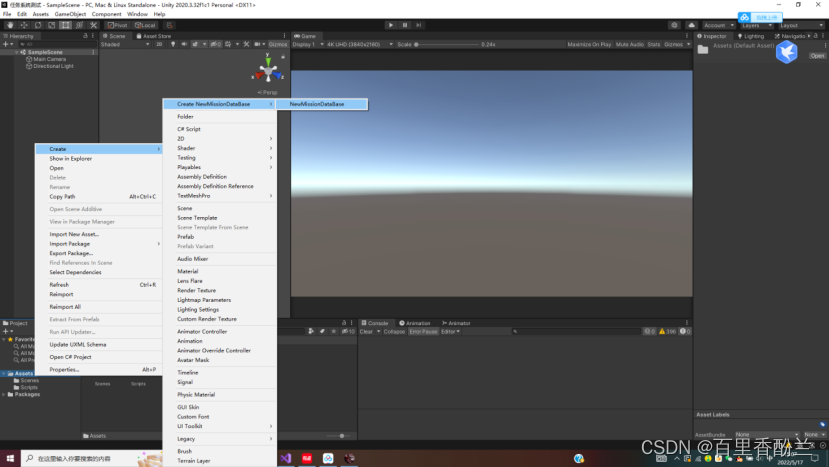Choose NewMissionDataBase from the submenu
The image size is (829, 467).
click(x=317, y=104)
